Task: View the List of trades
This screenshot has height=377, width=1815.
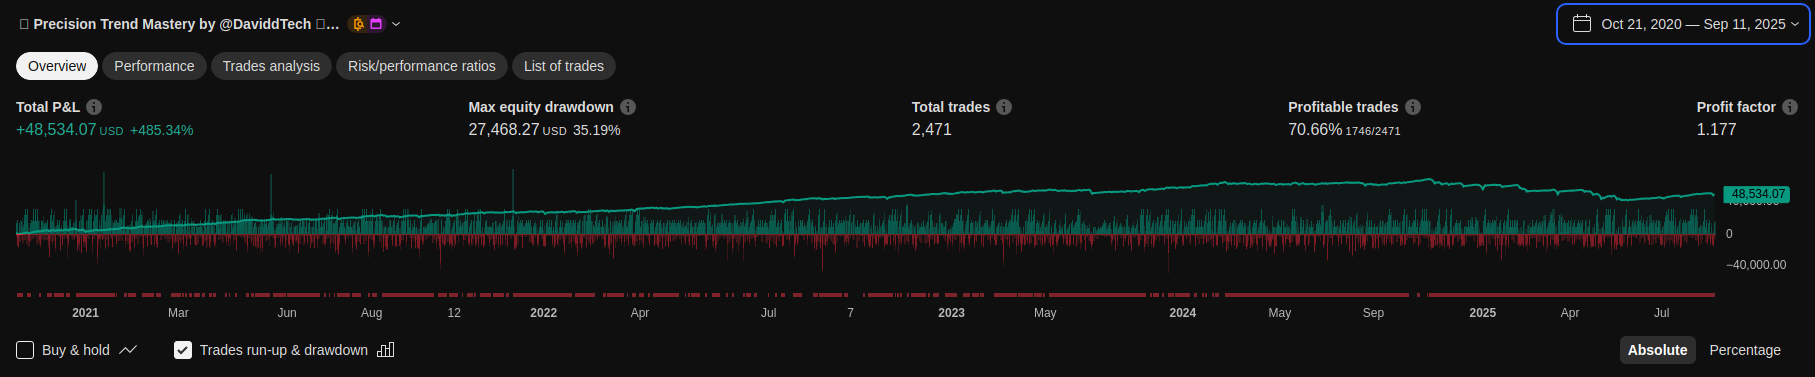Action: [564, 66]
